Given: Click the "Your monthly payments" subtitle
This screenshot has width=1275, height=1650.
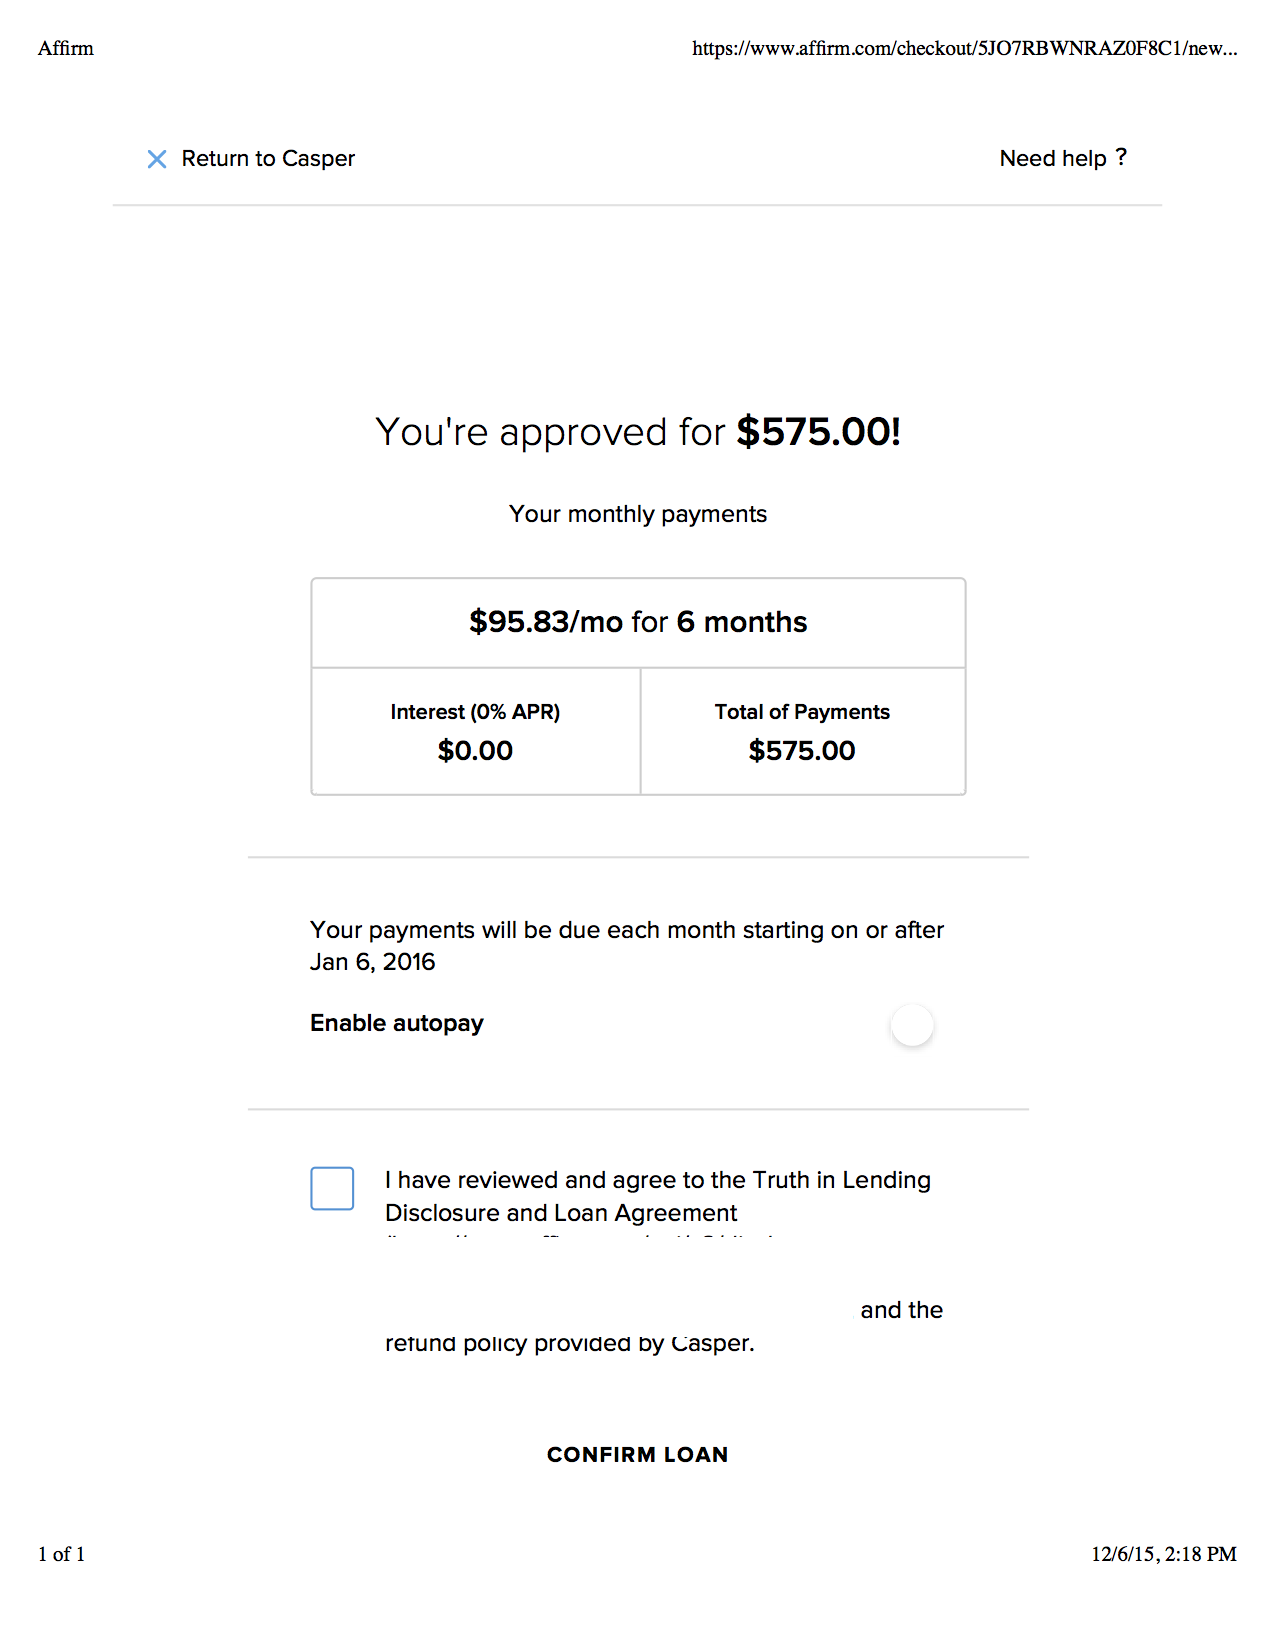Looking at the screenshot, I should coord(638,514).
